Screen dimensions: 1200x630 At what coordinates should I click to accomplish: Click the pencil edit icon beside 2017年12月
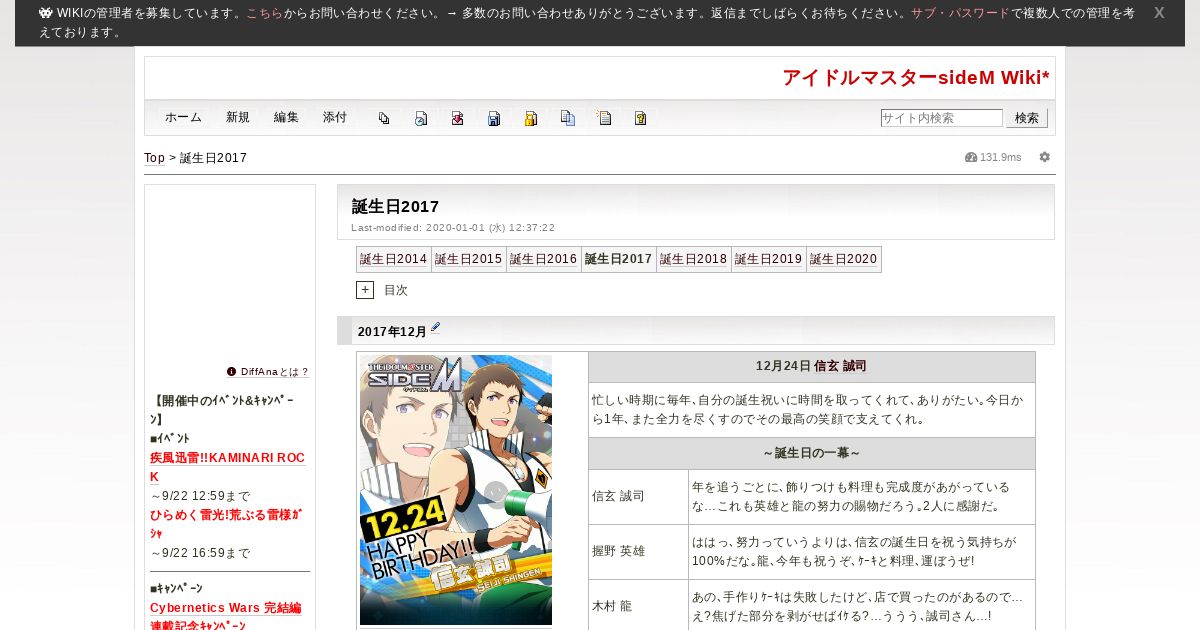pyautogui.click(x=435, y=328)
